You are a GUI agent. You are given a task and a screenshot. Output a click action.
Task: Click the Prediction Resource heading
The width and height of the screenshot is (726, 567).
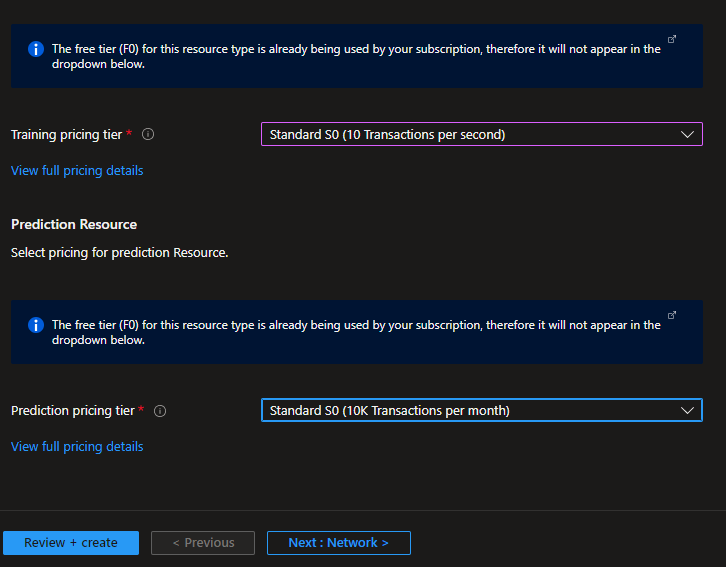click(74, 225)
